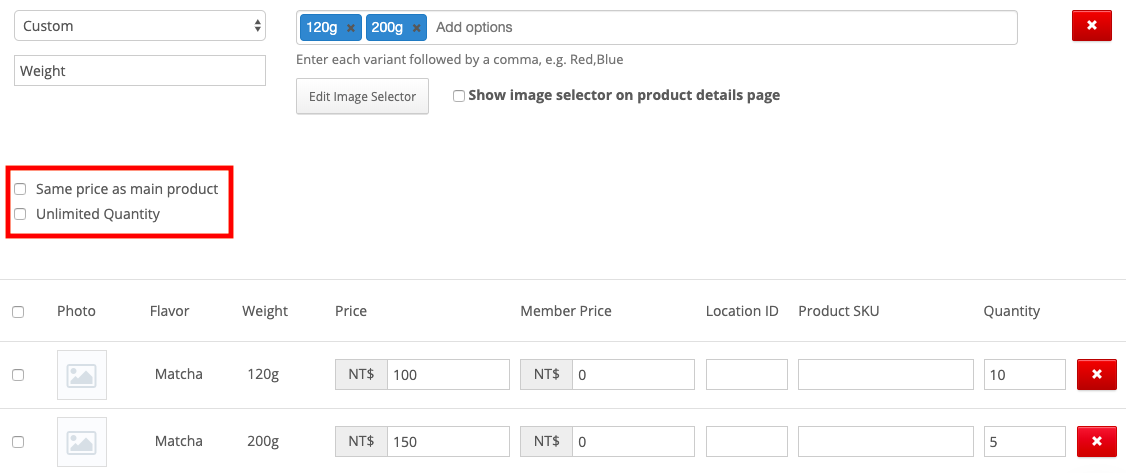Delete the Matcha 120g variant row
Image resolution: width=1126 pixels, height=473 pixels.
(1097, 375)
